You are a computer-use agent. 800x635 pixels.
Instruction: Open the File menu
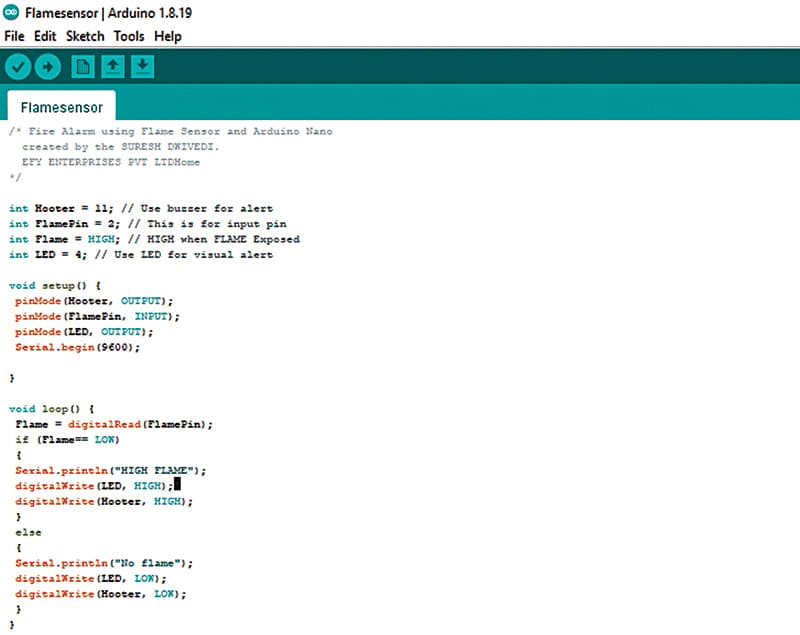(15, 36)
